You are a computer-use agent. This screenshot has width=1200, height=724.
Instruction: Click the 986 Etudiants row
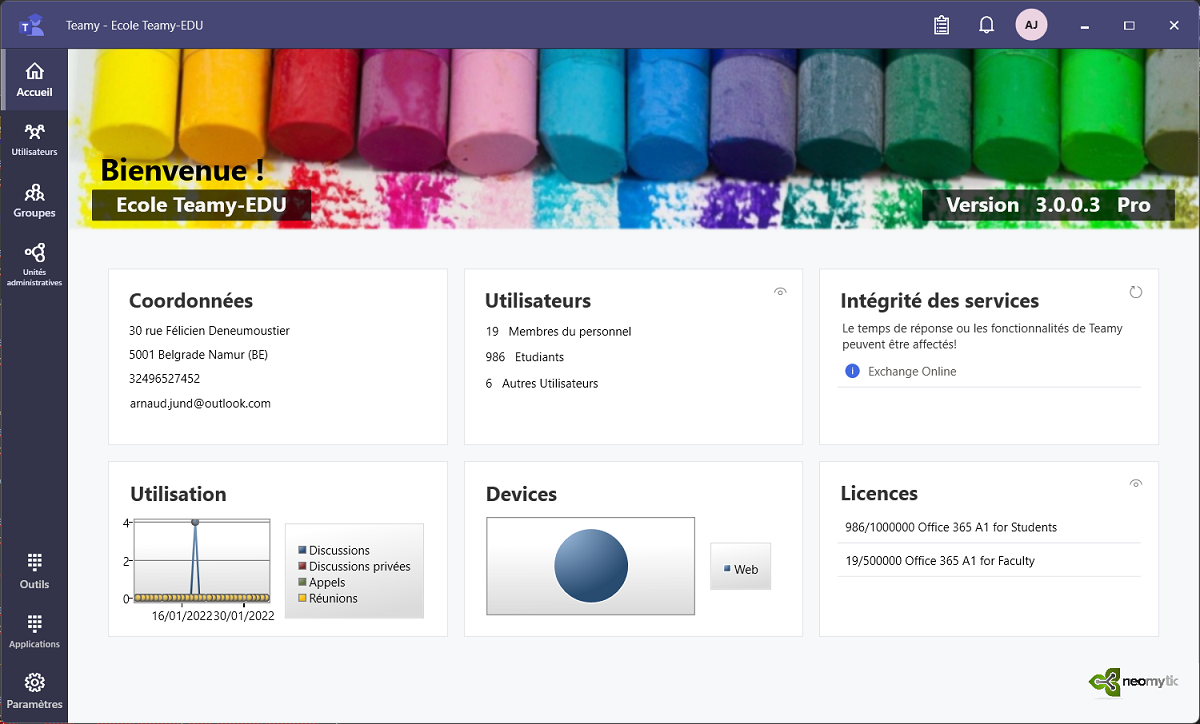coord(525,357)
